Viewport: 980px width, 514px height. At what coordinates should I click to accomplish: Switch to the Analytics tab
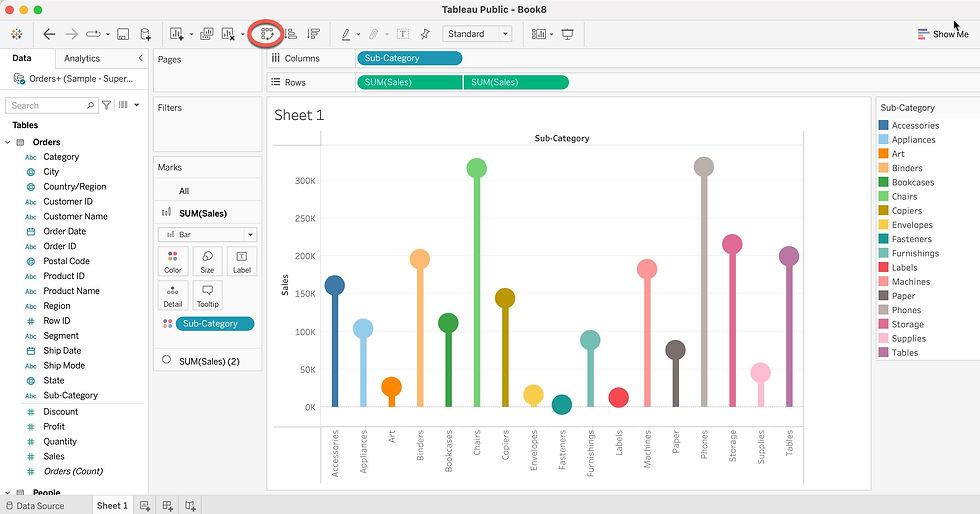[x=82, y=58]
